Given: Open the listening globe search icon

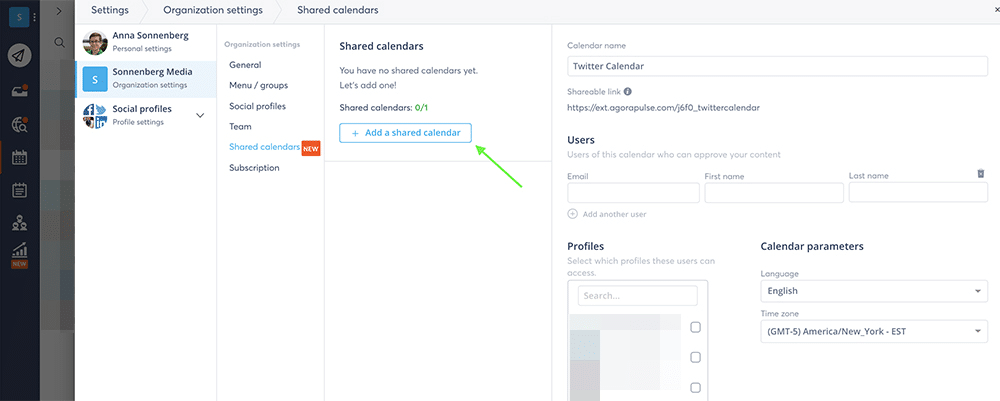Looking at the screenshot, I should click(20, 125).
